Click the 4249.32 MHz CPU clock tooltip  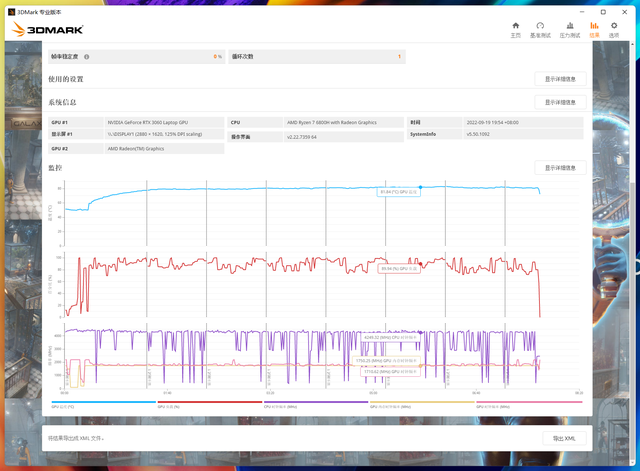coord(390,338)
